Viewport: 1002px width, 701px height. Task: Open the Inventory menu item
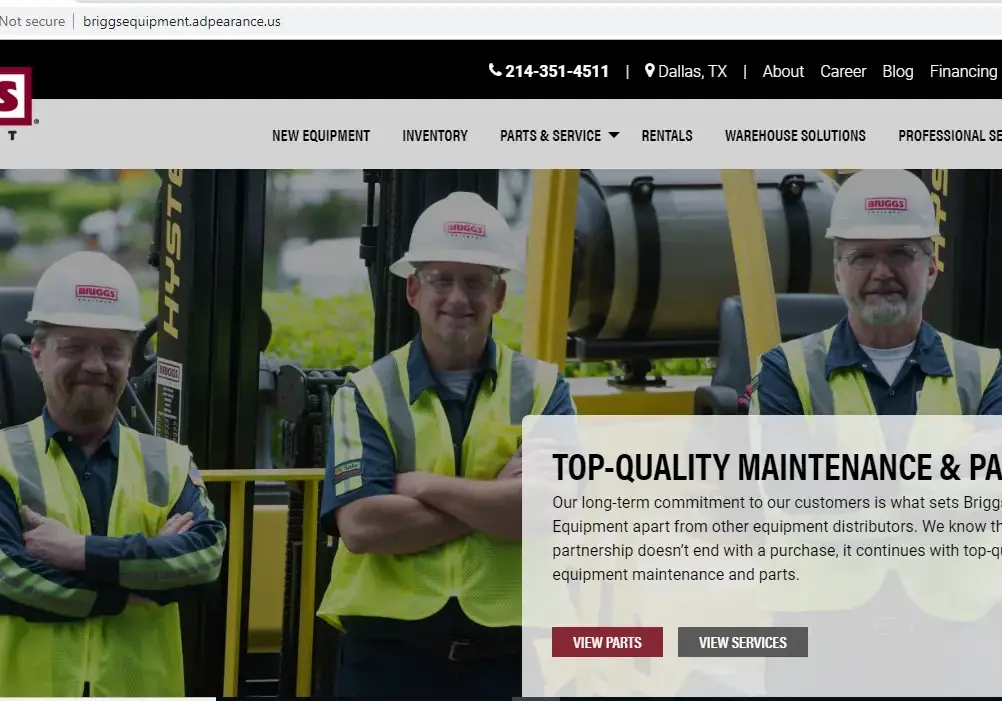point(435,136)
